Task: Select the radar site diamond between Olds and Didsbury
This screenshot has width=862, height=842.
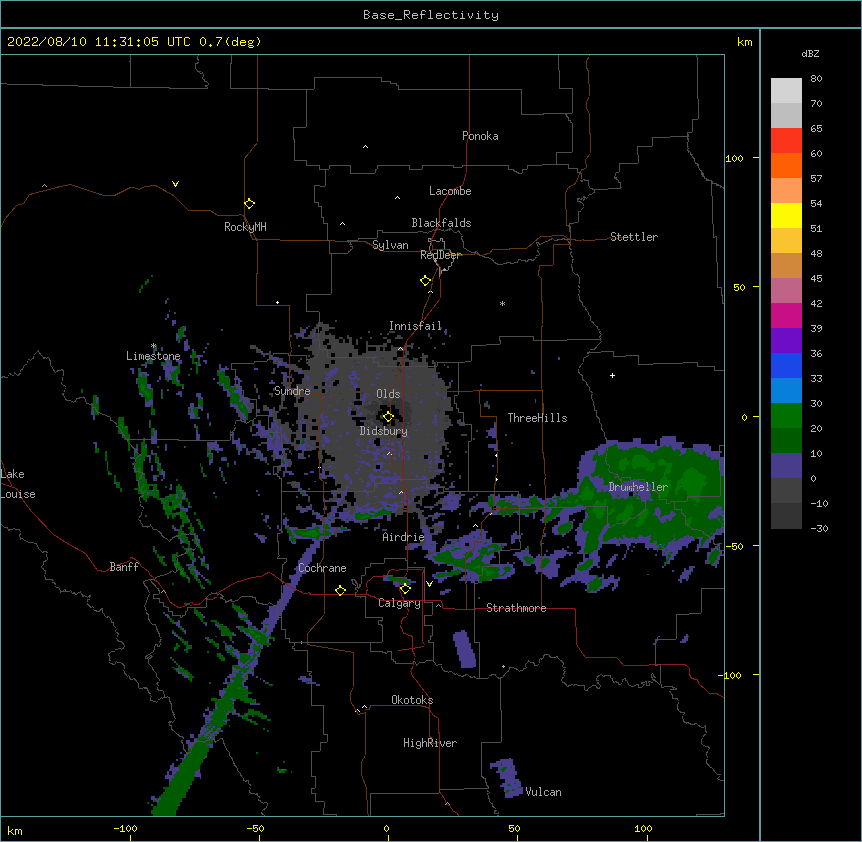Action: (x=388, y=417)
